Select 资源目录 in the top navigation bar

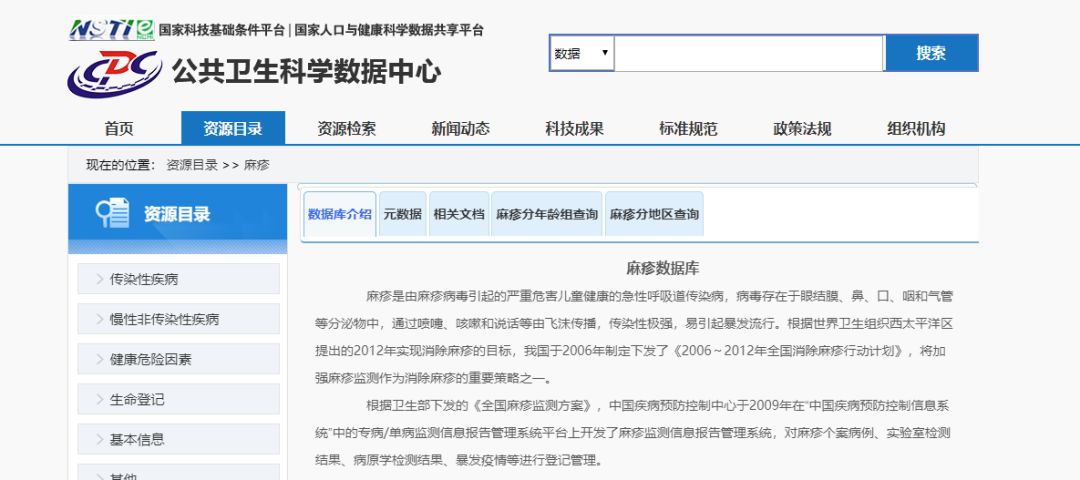pos(233,129)
